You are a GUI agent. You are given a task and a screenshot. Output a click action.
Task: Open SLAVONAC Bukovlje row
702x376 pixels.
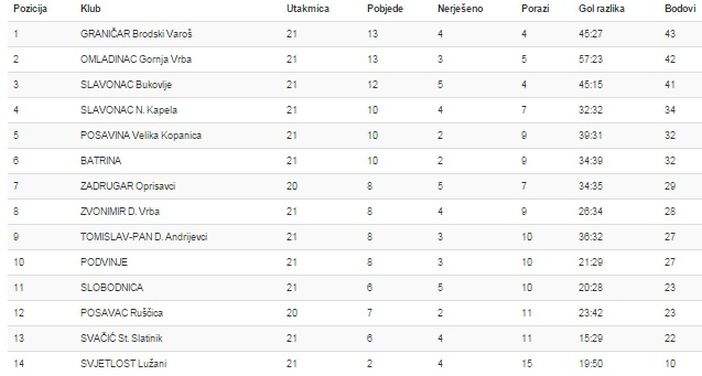[x=355, y=85]
